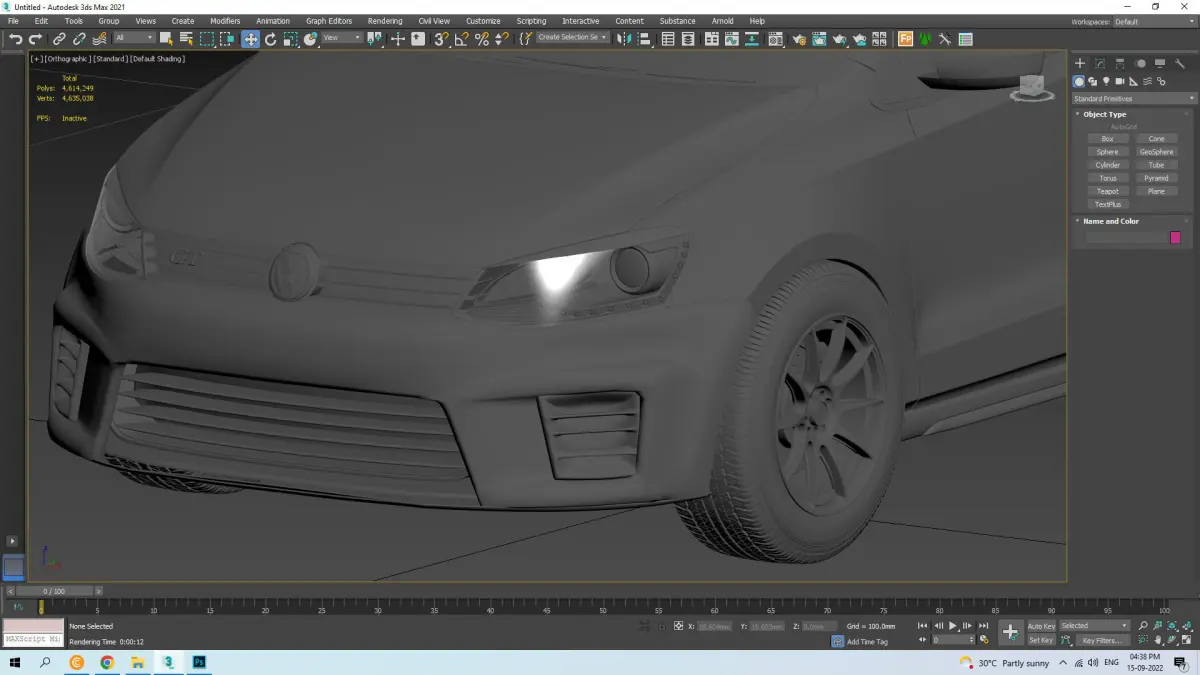
Task: Open the key mode 'Selected' dropdown
Action: pyautogui.click(x=1094, y=626)
